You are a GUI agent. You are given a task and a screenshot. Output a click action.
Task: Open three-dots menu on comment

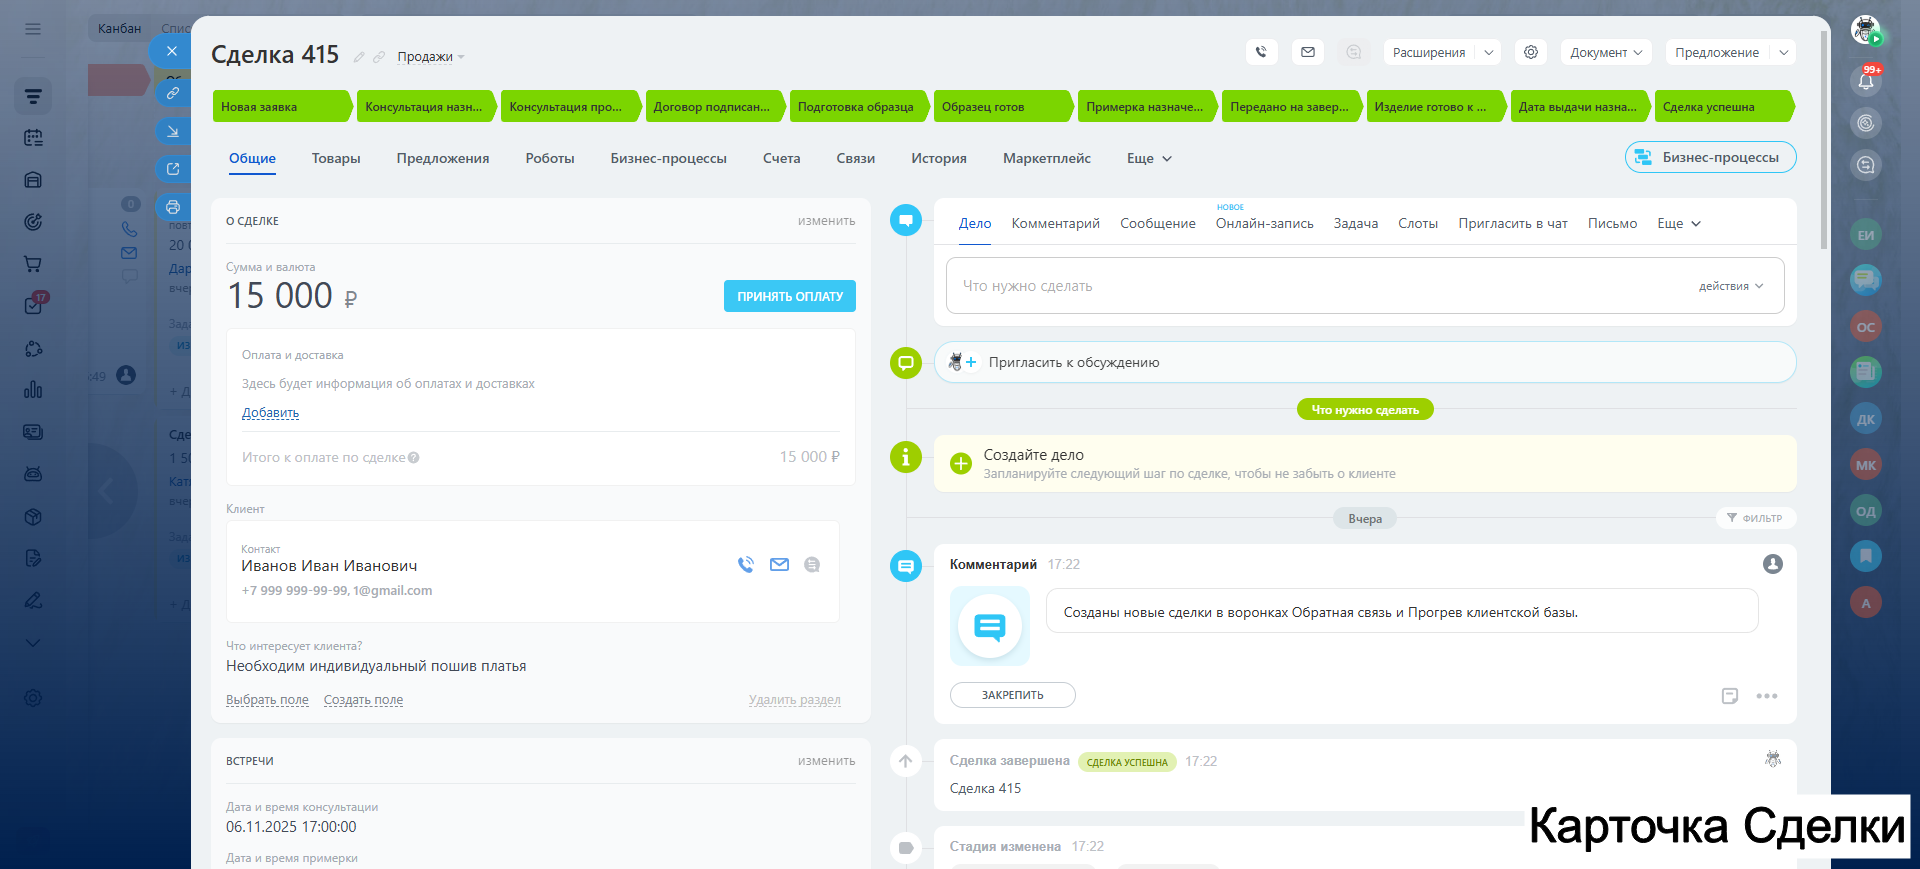1767,696
